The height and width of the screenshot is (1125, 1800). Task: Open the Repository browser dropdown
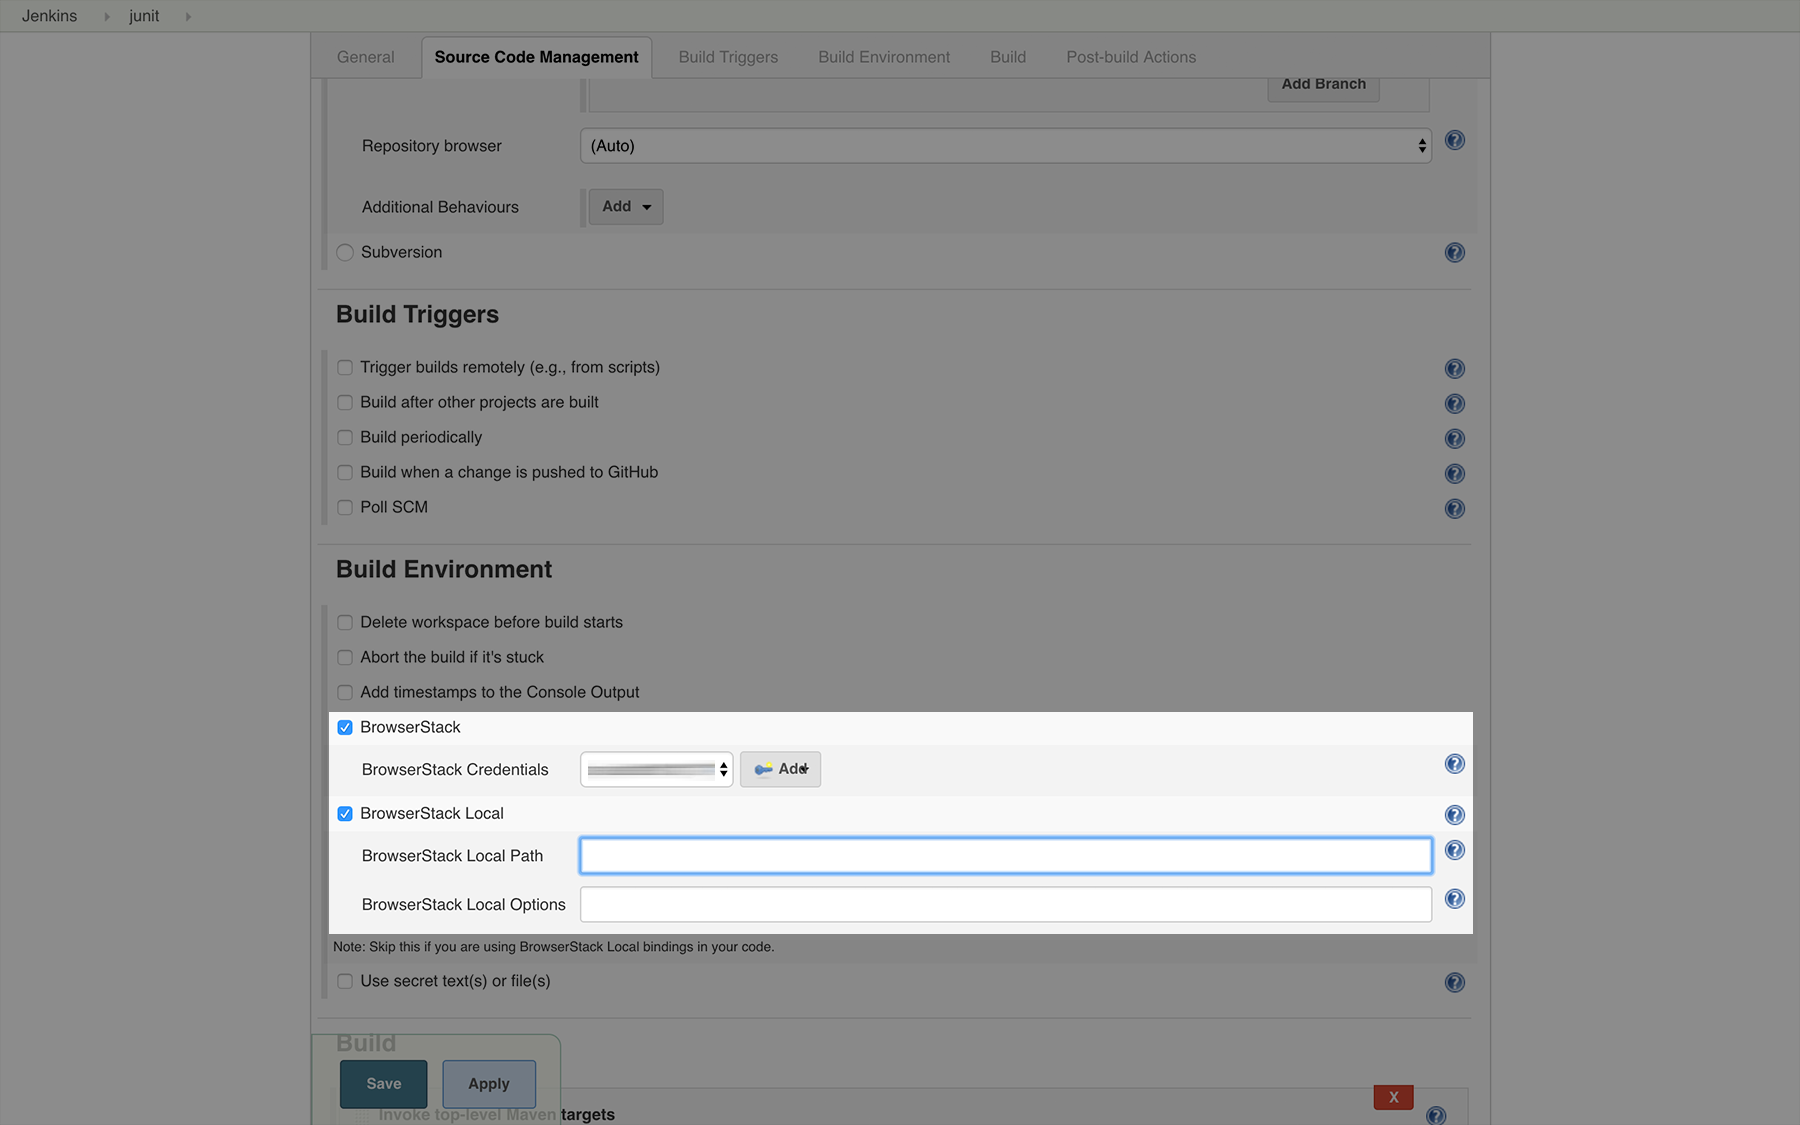pos(1006,146)
